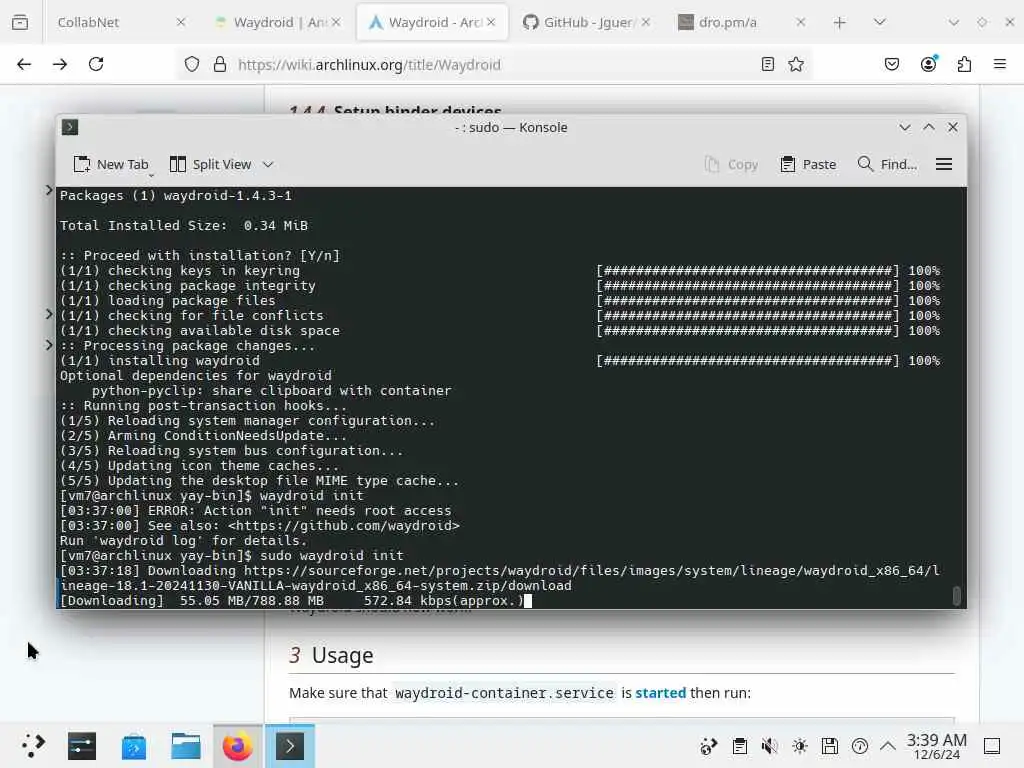
Task: Open Pocket save icon in Firefox toolbar
Action: pyautogui.click(x=892, y=64)
